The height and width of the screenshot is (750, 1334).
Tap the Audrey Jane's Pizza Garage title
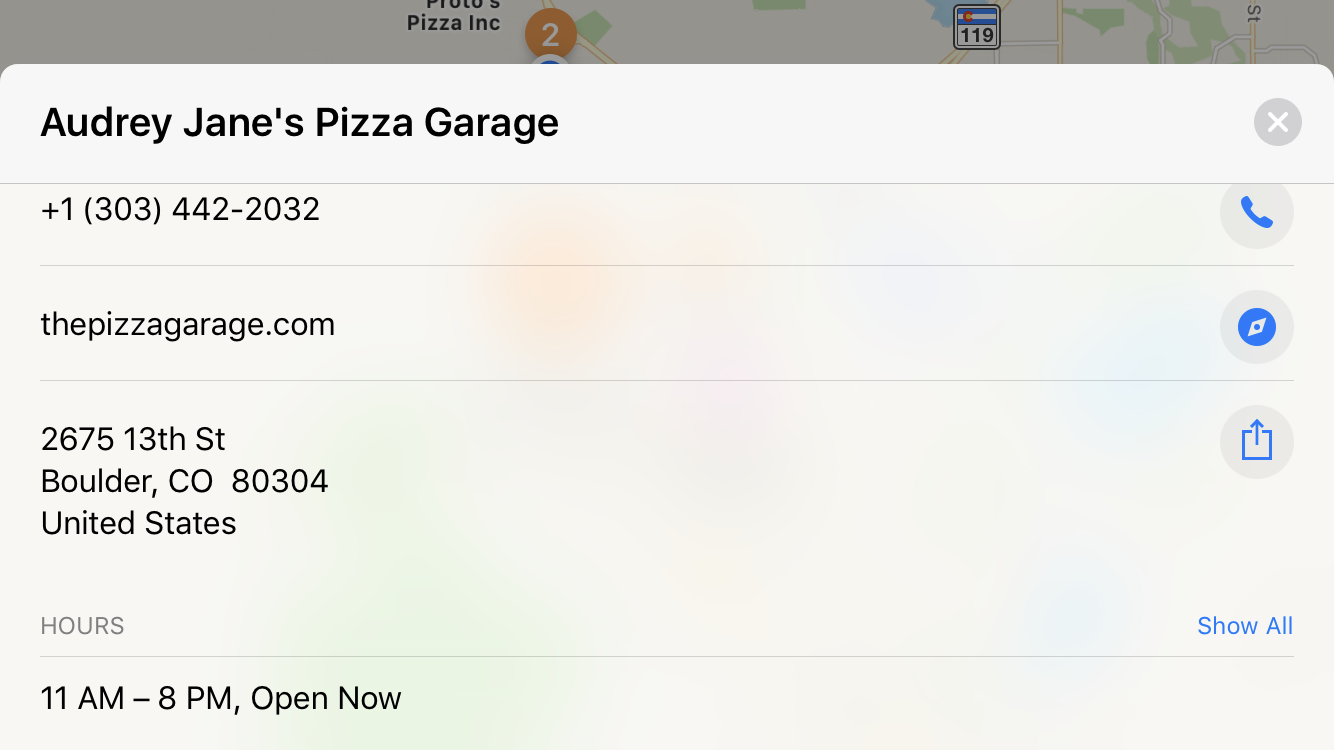[300, 122]
